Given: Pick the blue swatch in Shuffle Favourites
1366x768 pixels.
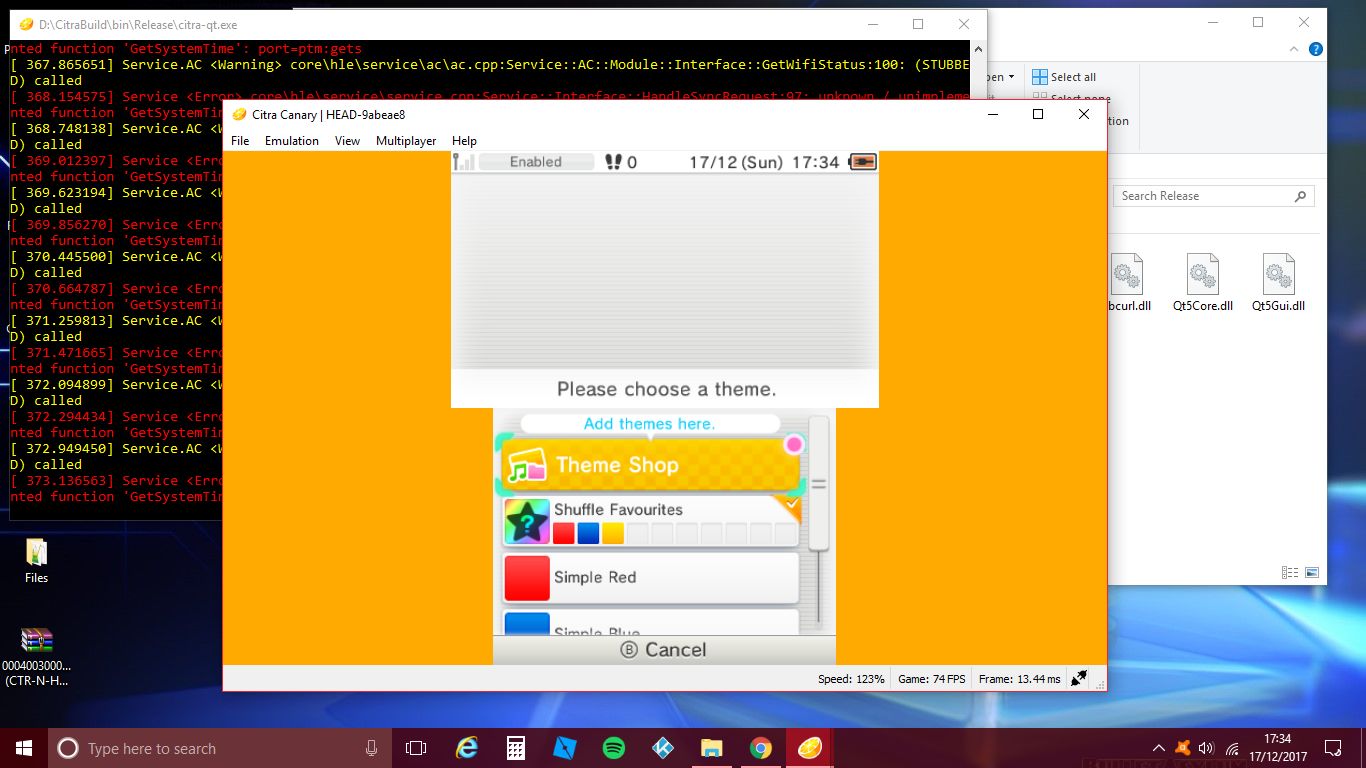Looking at the screenshot, I should 588,533.
